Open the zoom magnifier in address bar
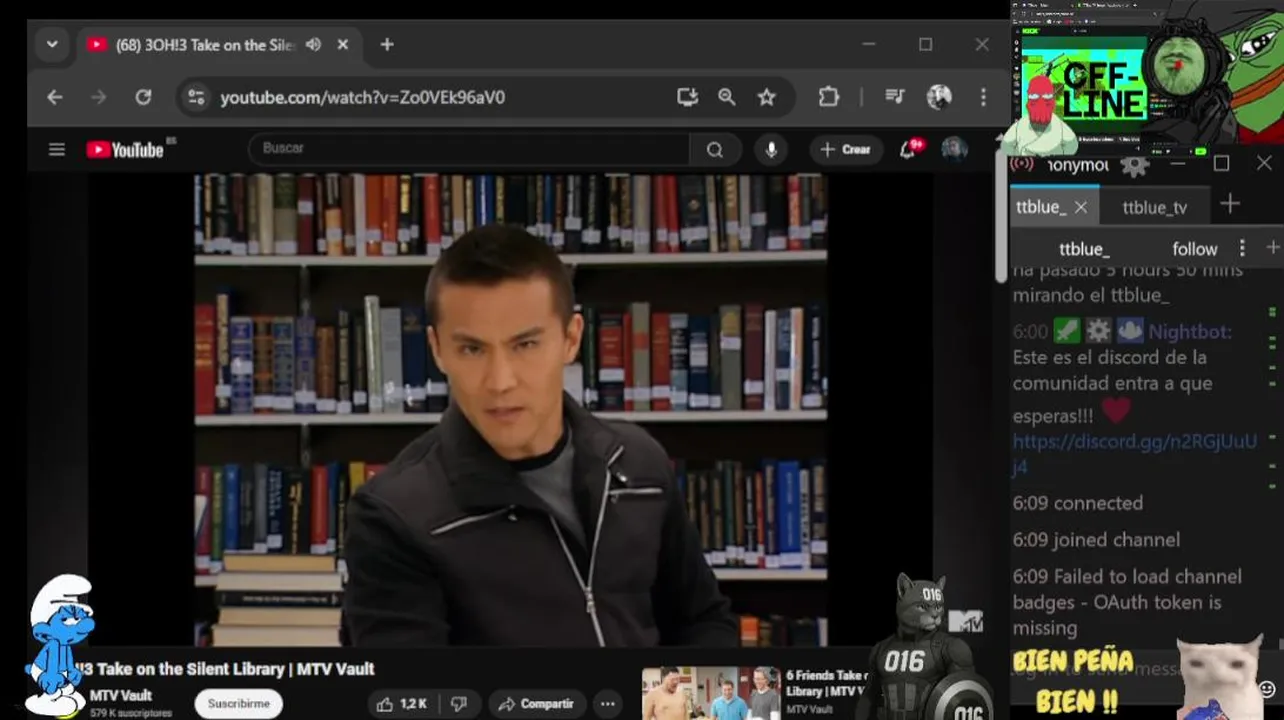Image resolution: width=1284 pixels, height=720 pixels. (727, 97)
